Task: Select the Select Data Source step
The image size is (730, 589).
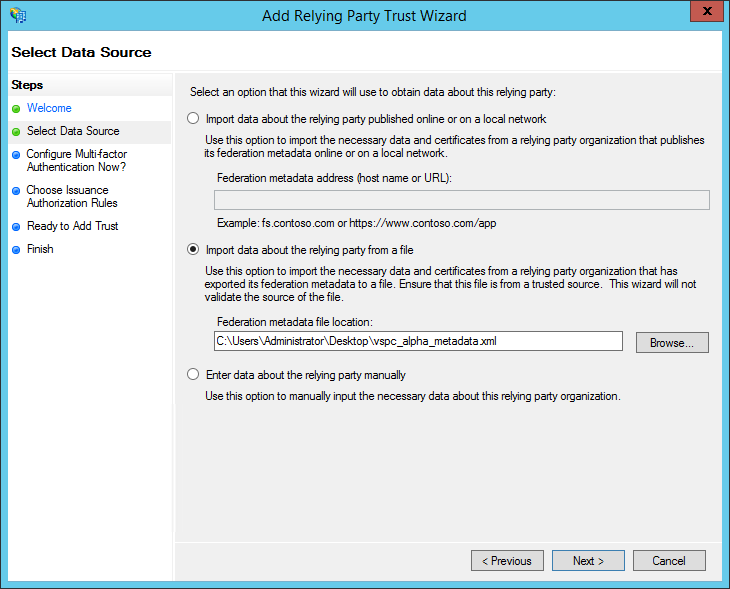Action: [x=73, y=131]
